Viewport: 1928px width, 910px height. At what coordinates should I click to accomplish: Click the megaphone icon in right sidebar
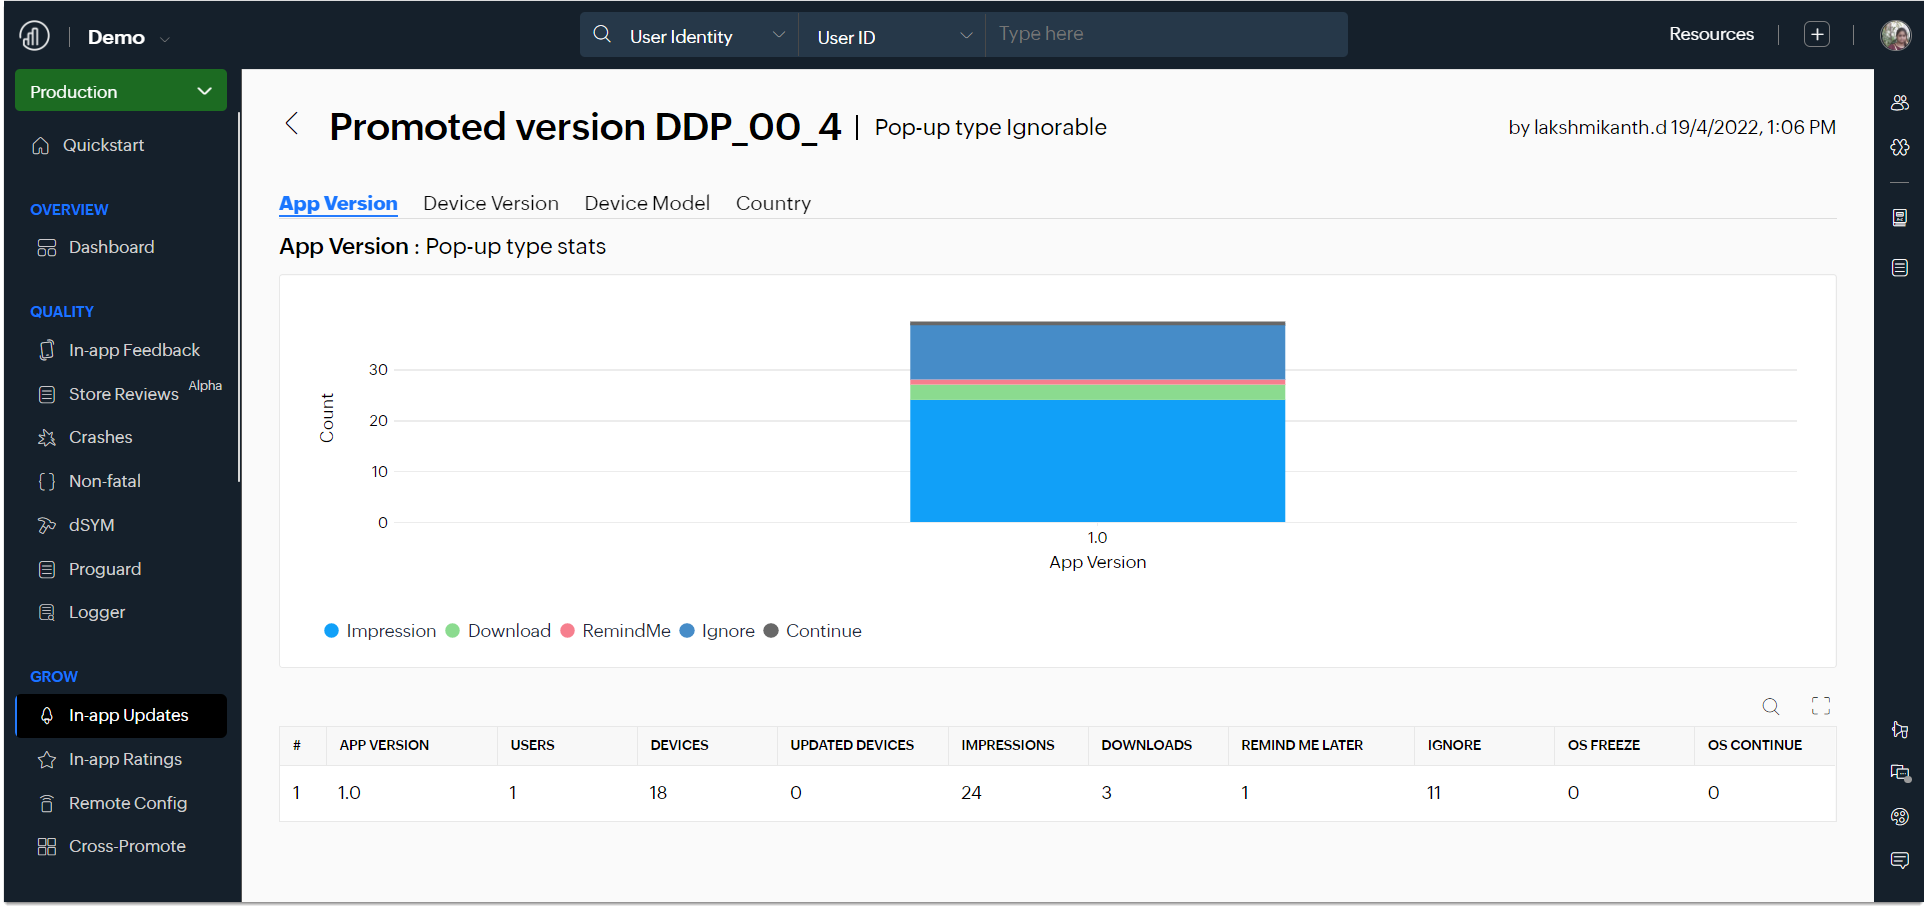1900,729
